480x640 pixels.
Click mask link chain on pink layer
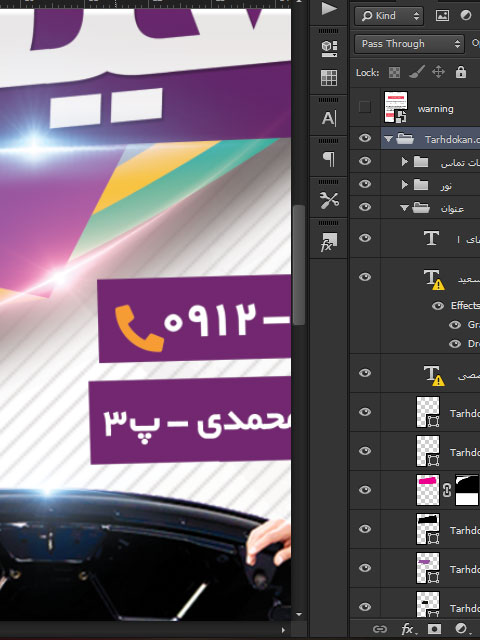pyautogui.click(x=447, y=490)
